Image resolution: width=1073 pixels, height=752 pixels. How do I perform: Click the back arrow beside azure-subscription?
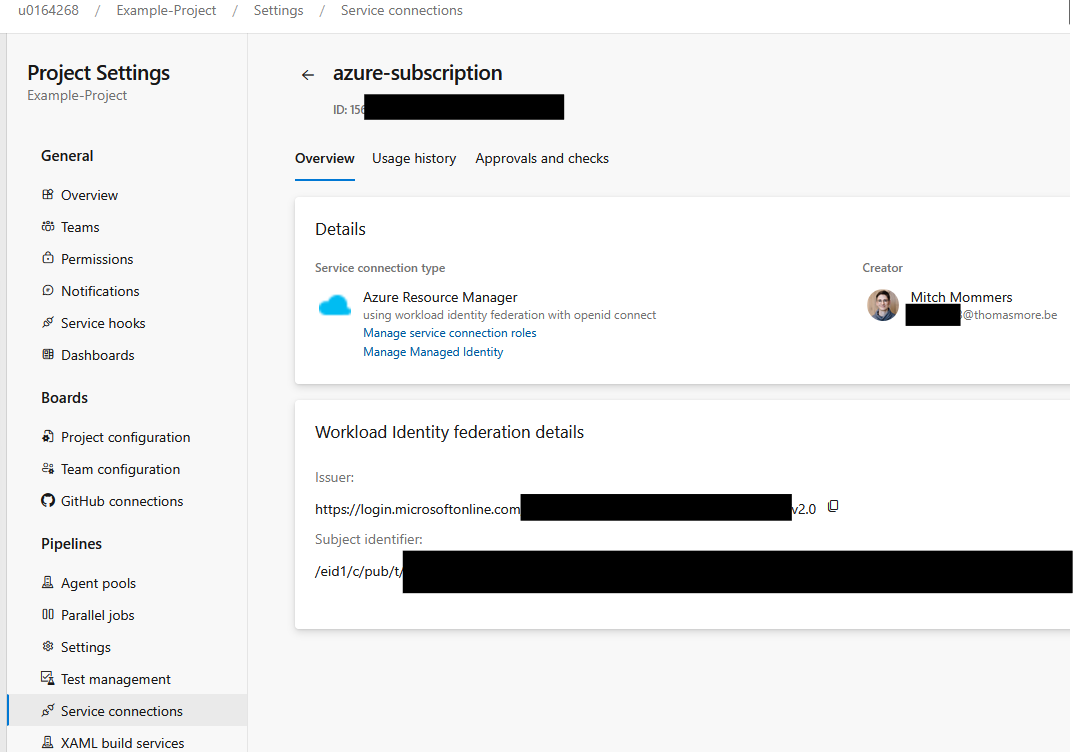(308, 75)
